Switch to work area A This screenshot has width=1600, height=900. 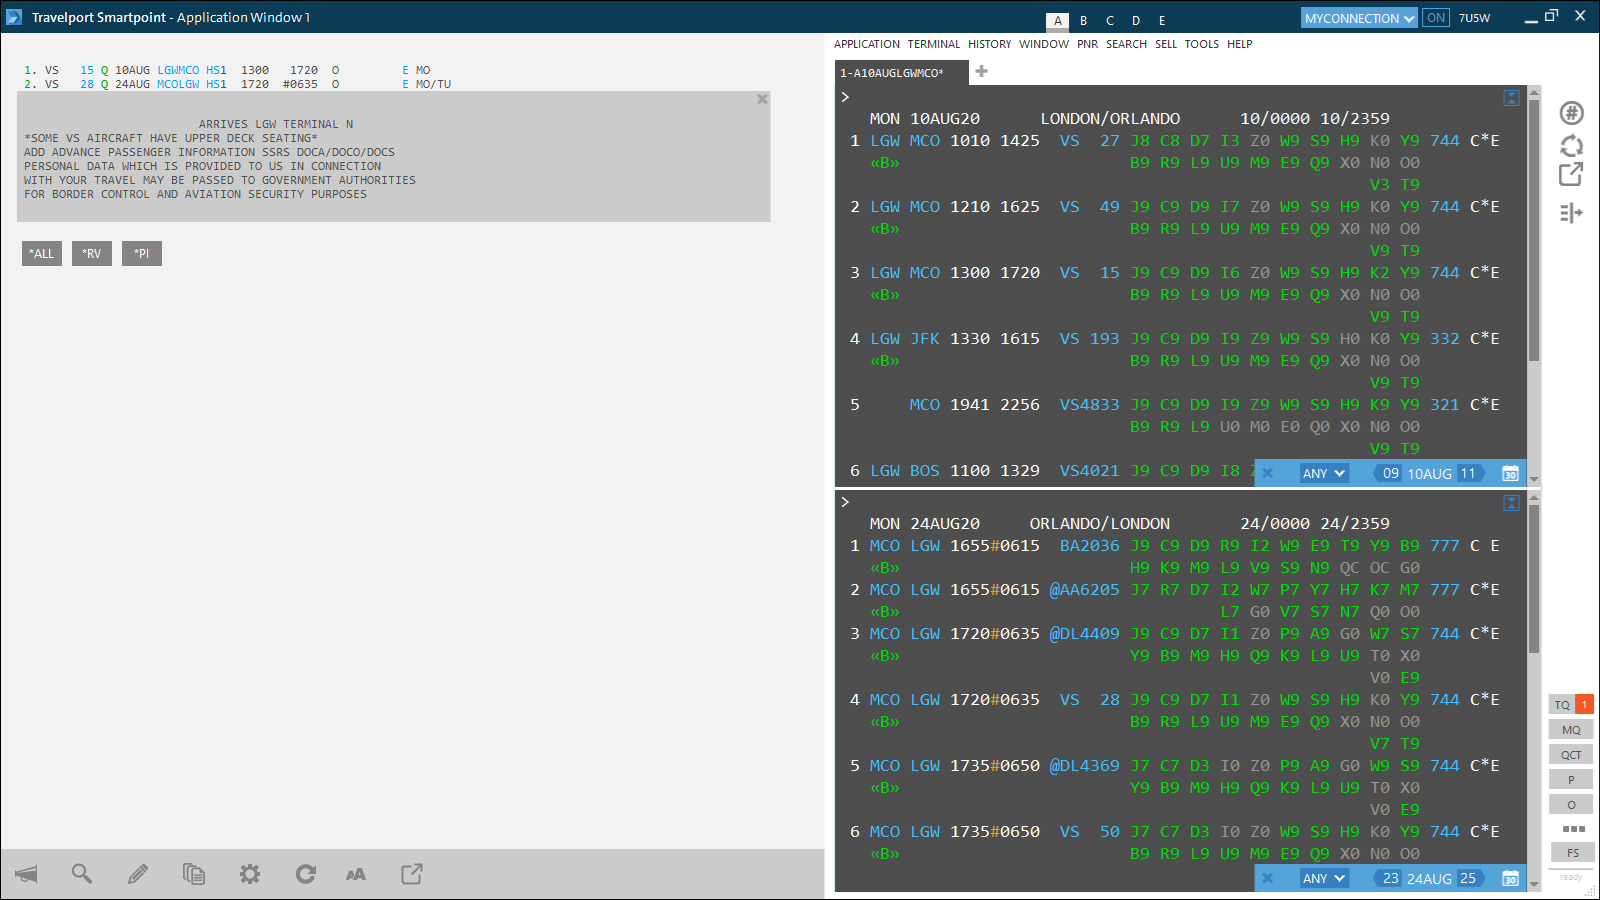point(1058,21)
